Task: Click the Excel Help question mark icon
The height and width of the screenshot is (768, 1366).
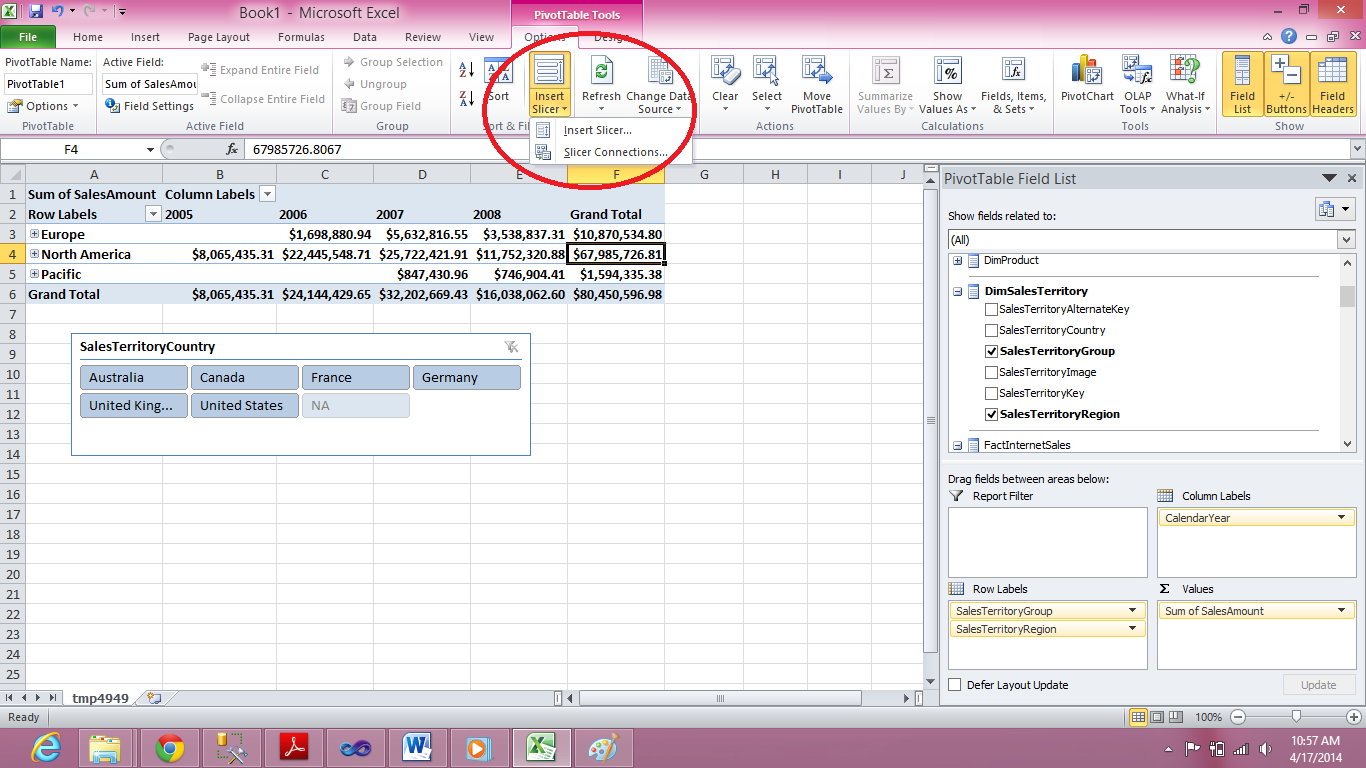Action: (x=1289, y=37)
